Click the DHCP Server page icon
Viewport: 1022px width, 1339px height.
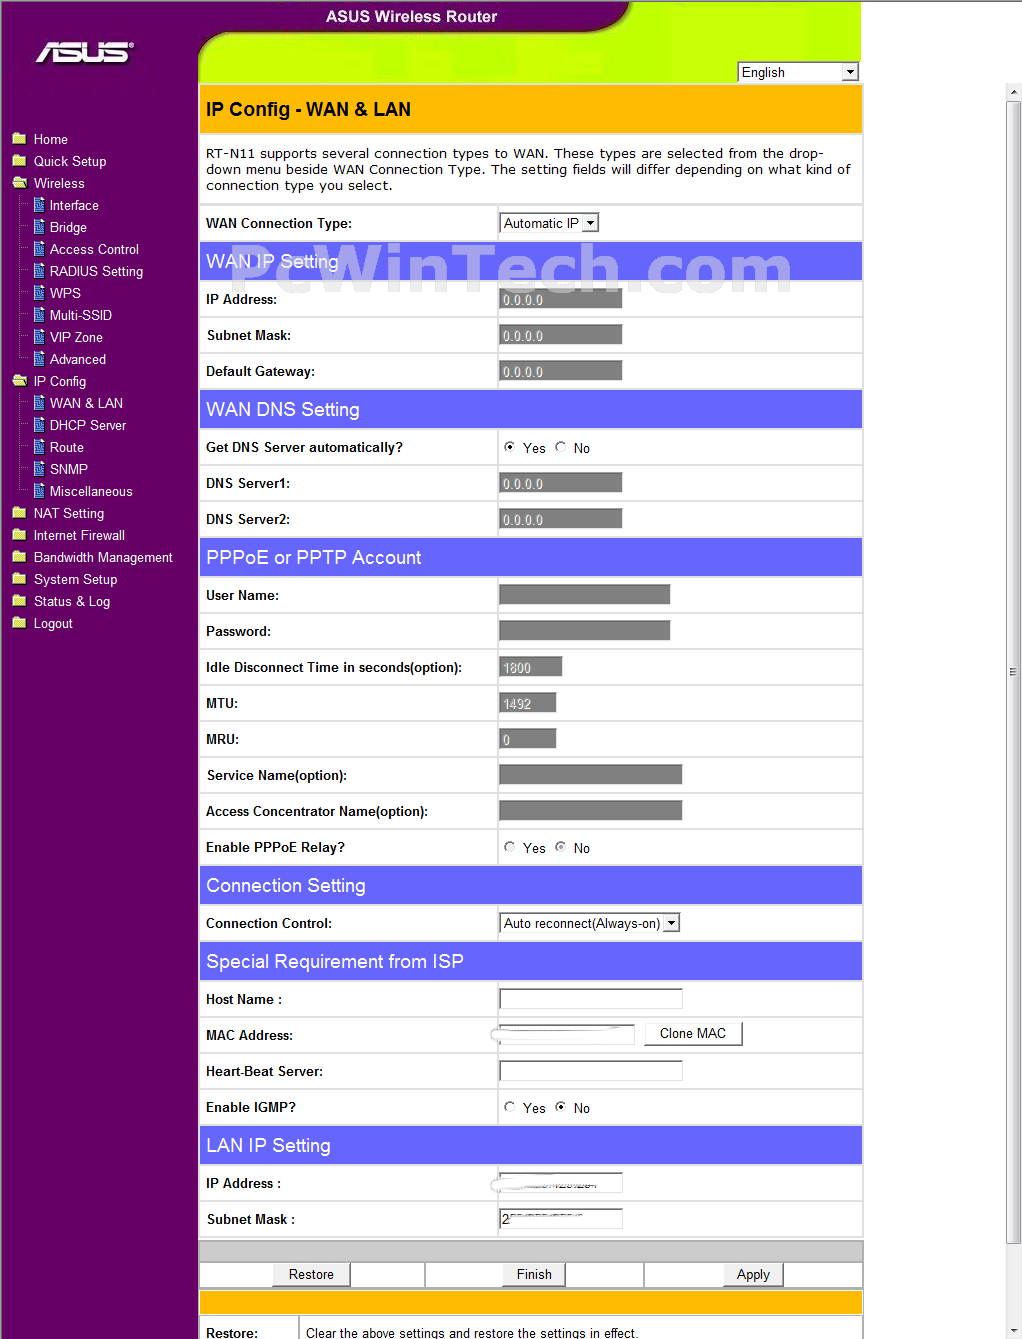click(x=39, y=425)
